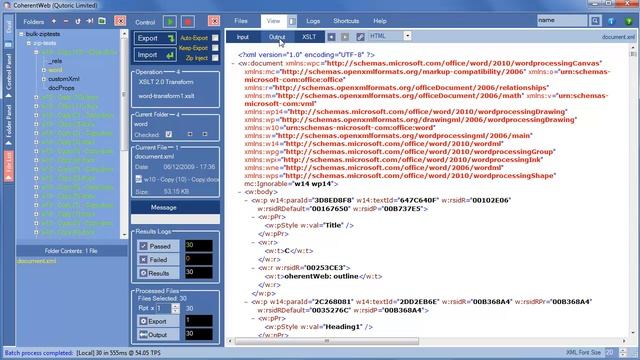
Task: Open the Help tab
Action: pyautogui.click(x=380, y=21)
